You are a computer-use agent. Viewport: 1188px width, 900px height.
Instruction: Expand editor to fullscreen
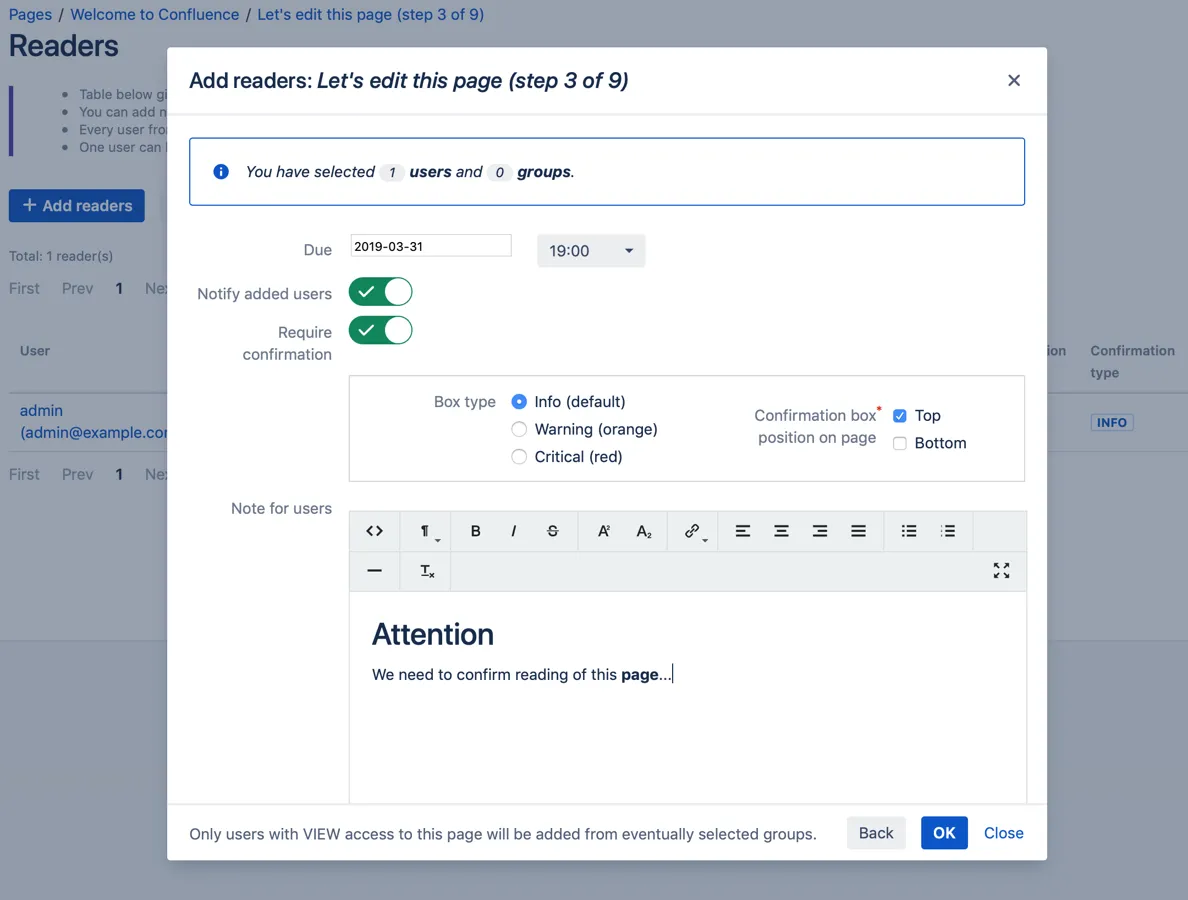[1002, 570]
